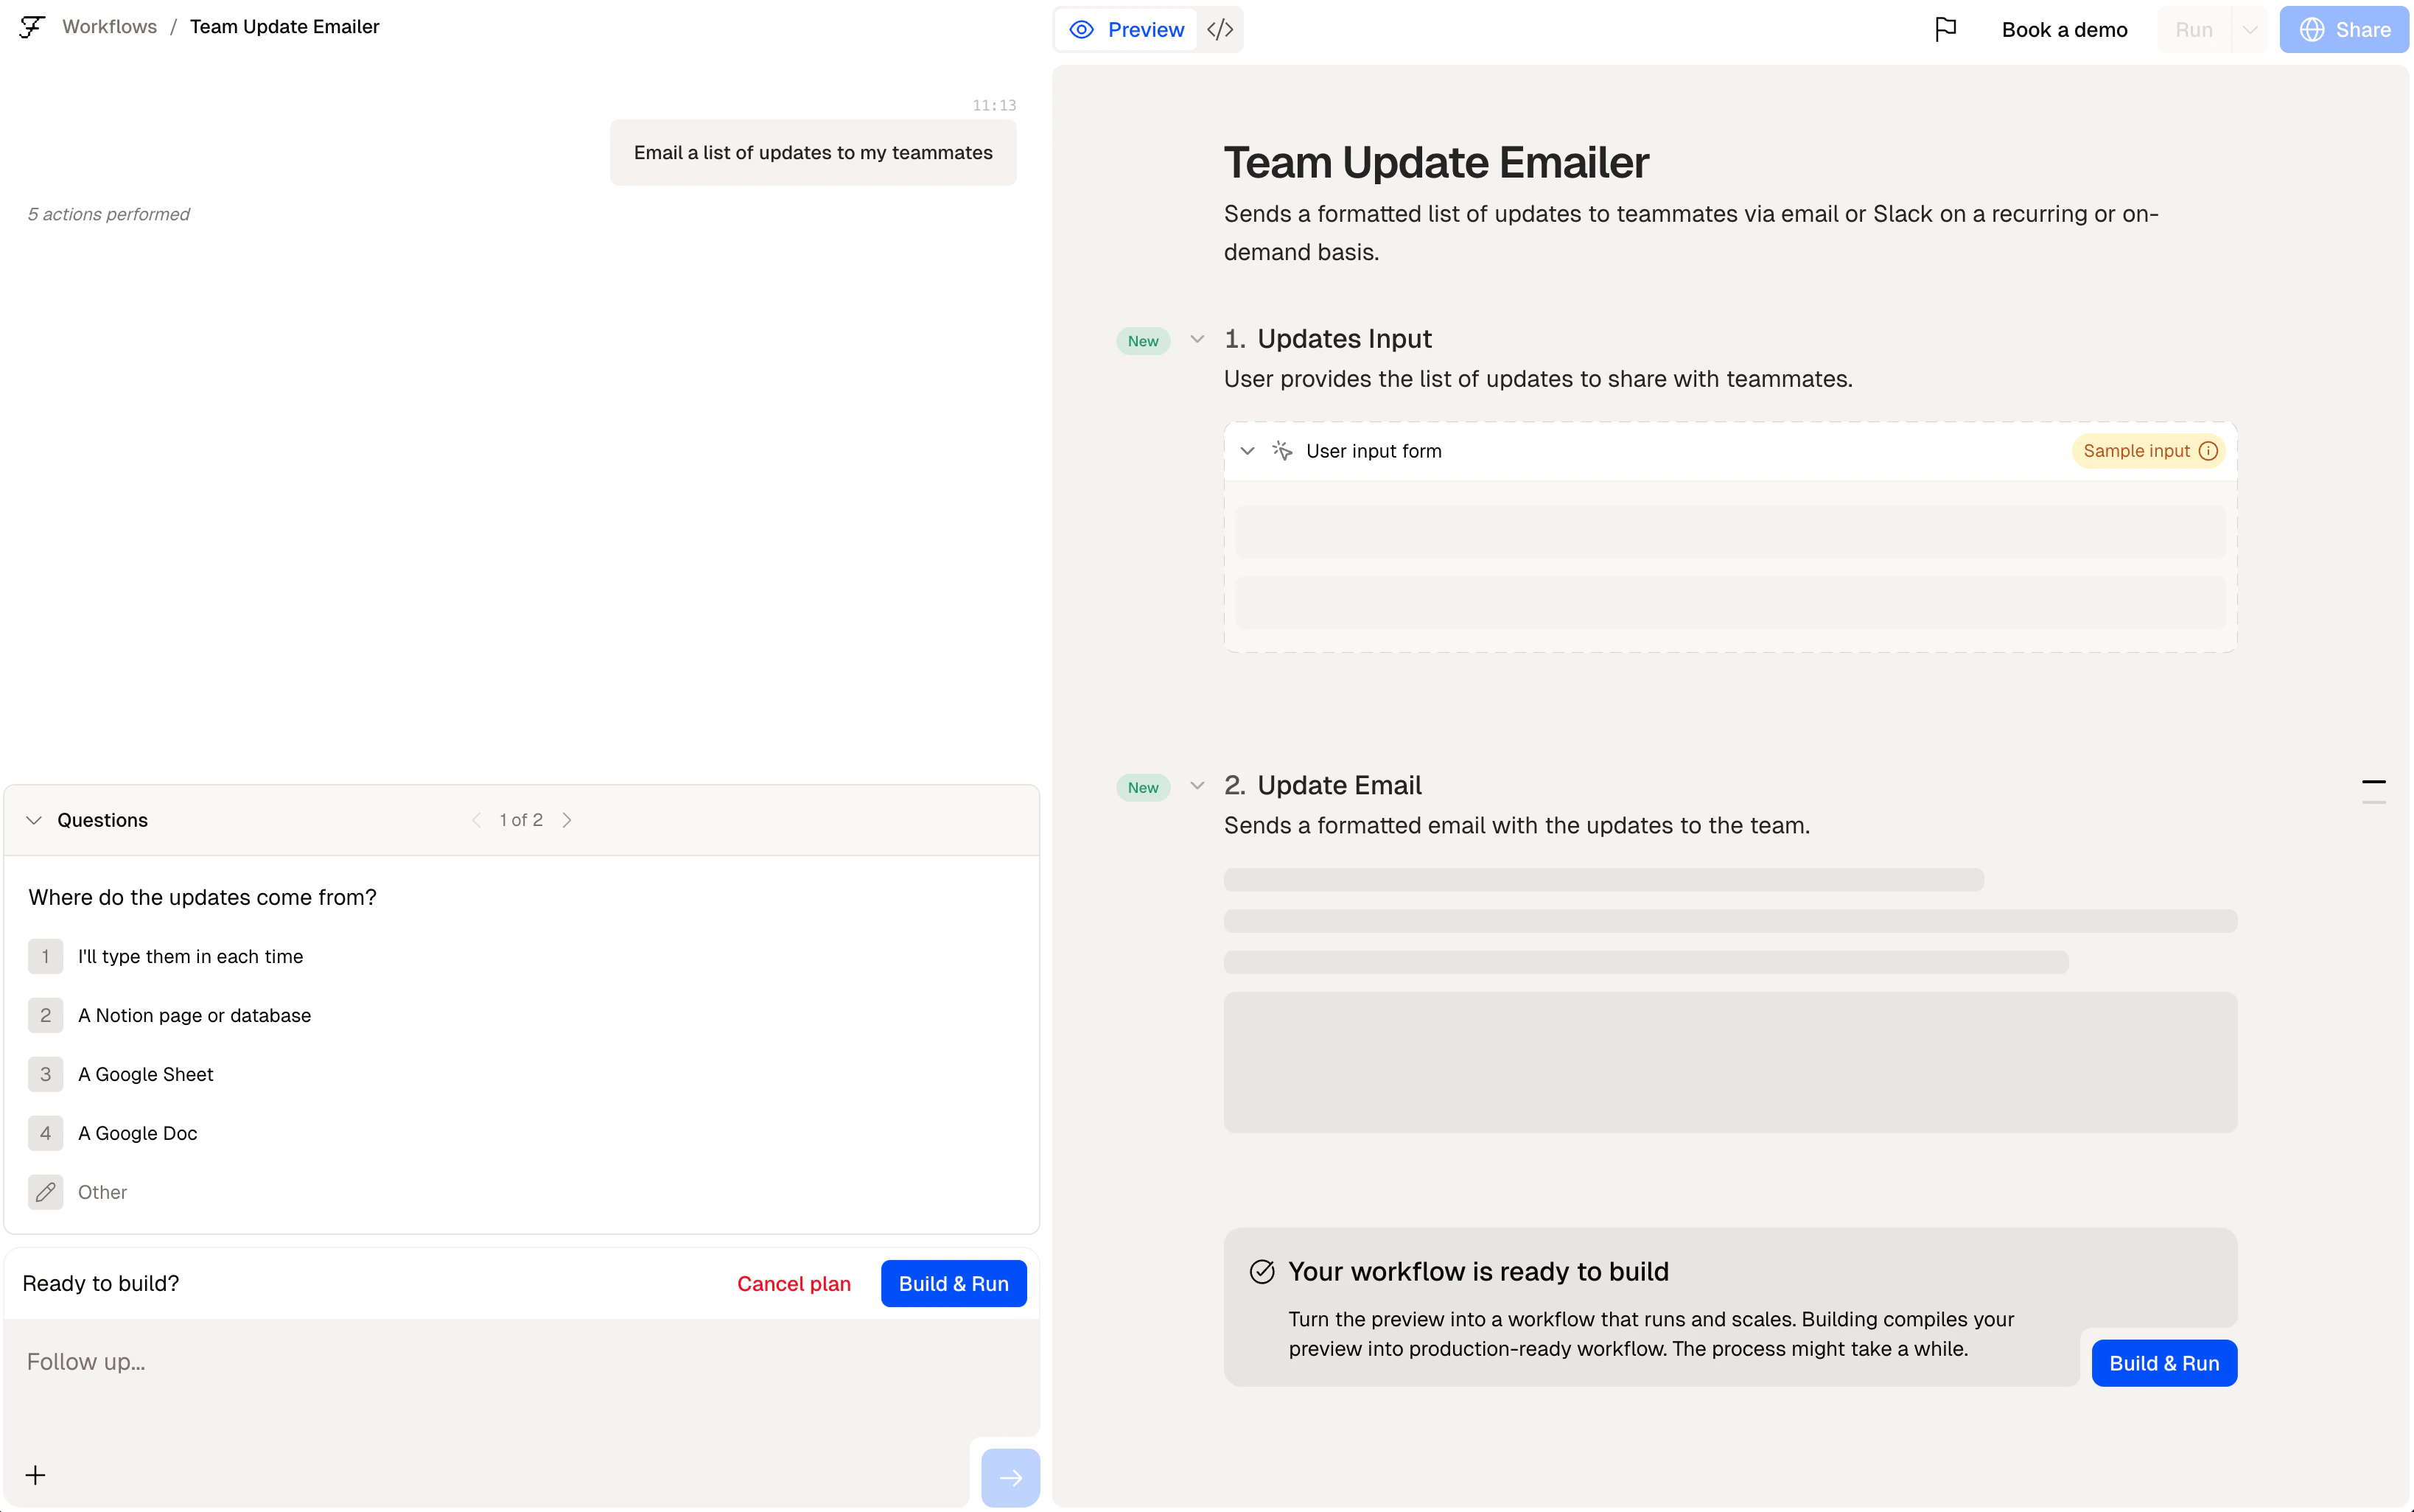Click the flag report icon
The height and width of the screenshot is (1512, 2414).
click(1945, 30)
